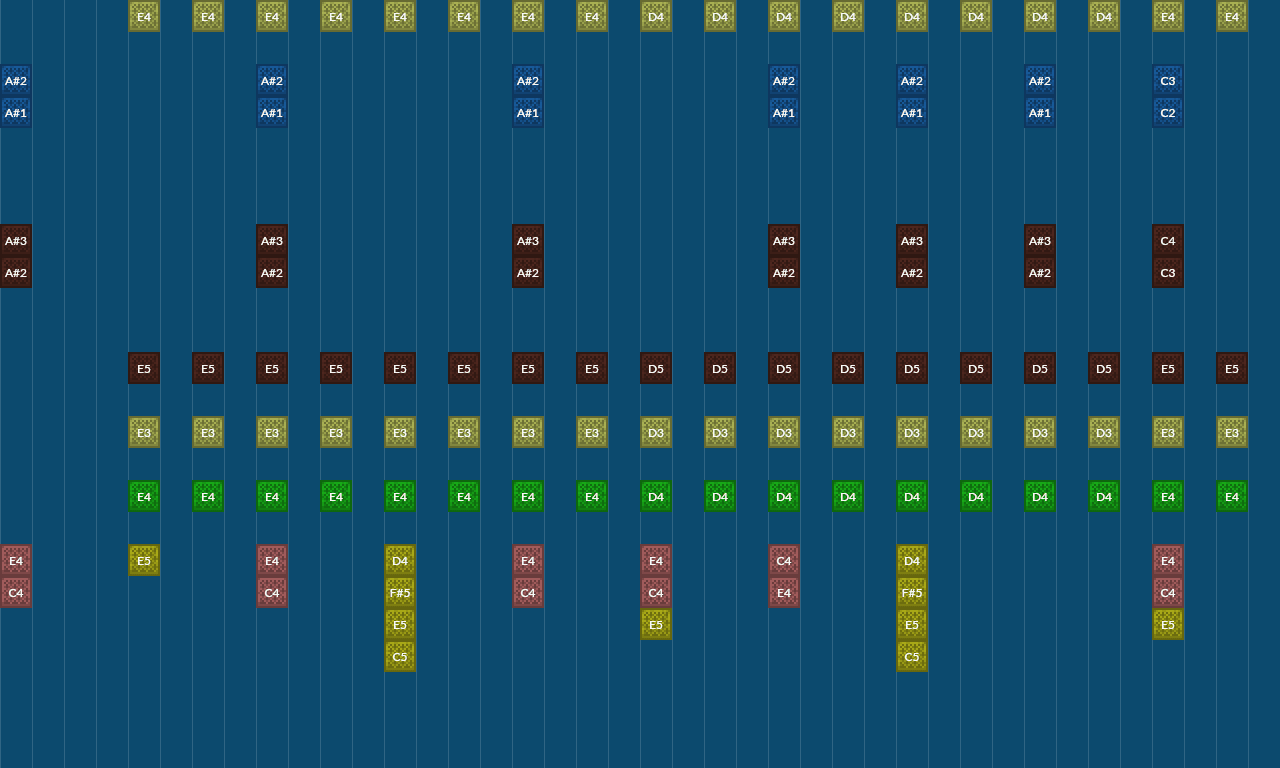Choose the rightmost olive E3 note
The height and width of the screenshot is (768, 1280).
click(x=1232, y=433)
